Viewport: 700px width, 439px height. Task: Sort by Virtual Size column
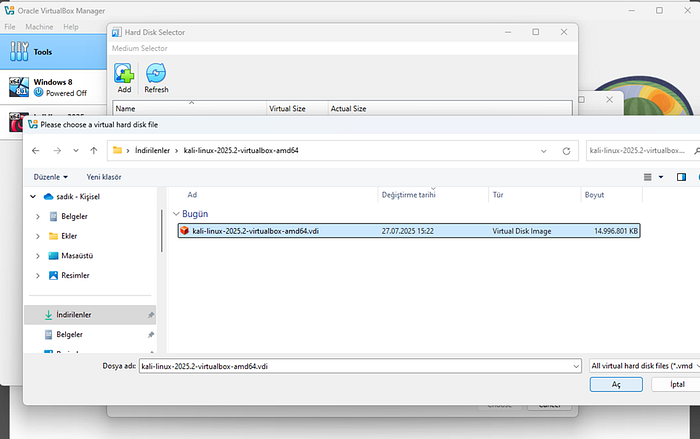(297, 109)
